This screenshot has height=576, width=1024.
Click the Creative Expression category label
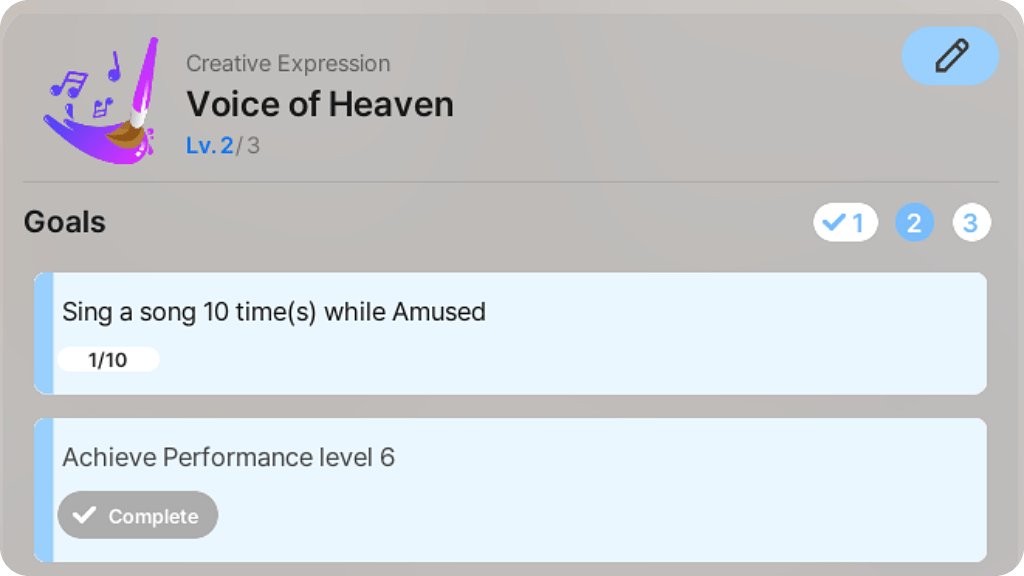click(x=288, y=64)
